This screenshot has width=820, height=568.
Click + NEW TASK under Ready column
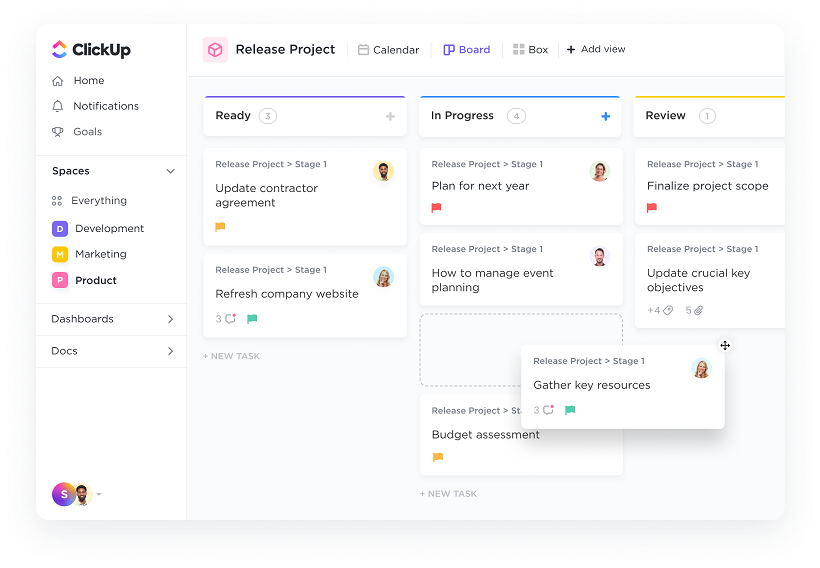(x=232, y=356)
